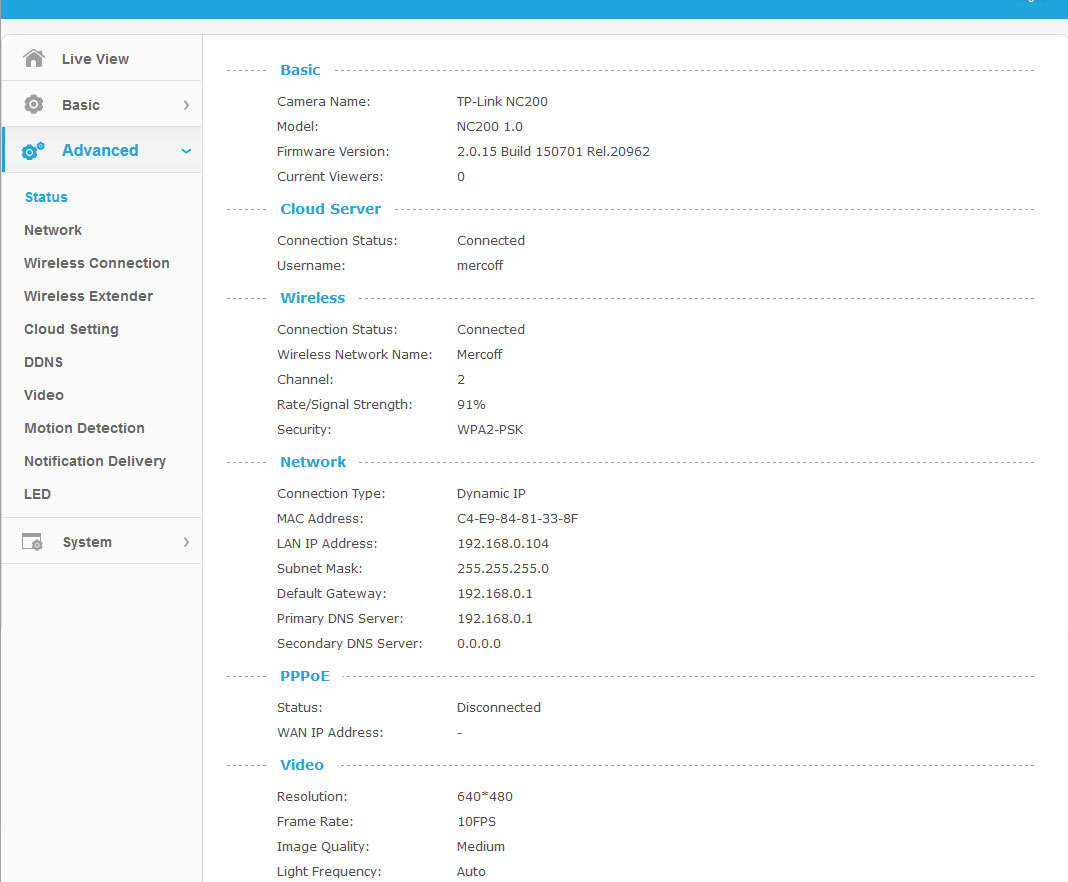Open the Network submenu item

53,230
